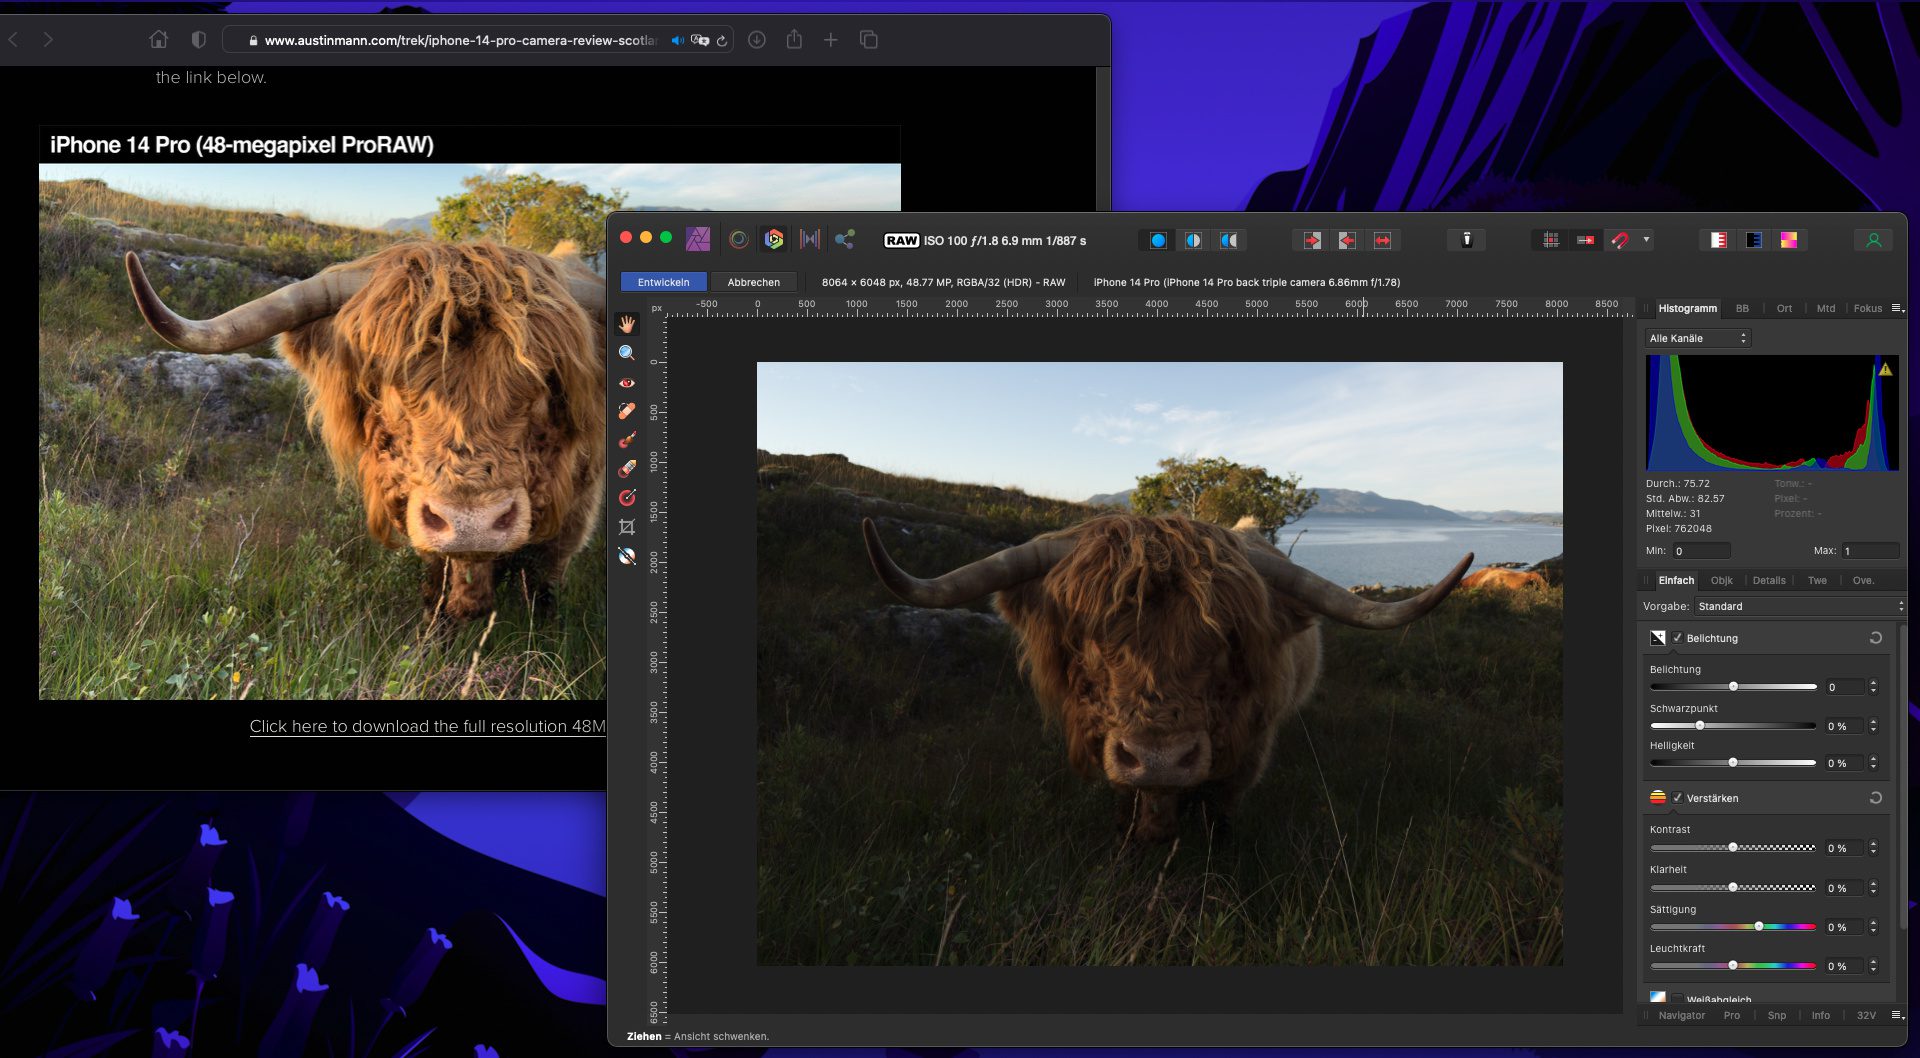
Task: Select the View (hand) tool
Action: pyautogui.click(x=627, y=324)
